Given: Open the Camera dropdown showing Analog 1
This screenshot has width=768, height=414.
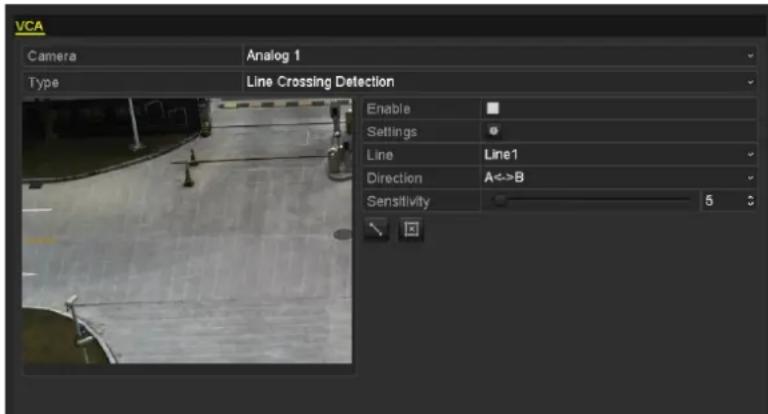Looking at the screenshot, I should pyautogui.click(x=500, y=56).
